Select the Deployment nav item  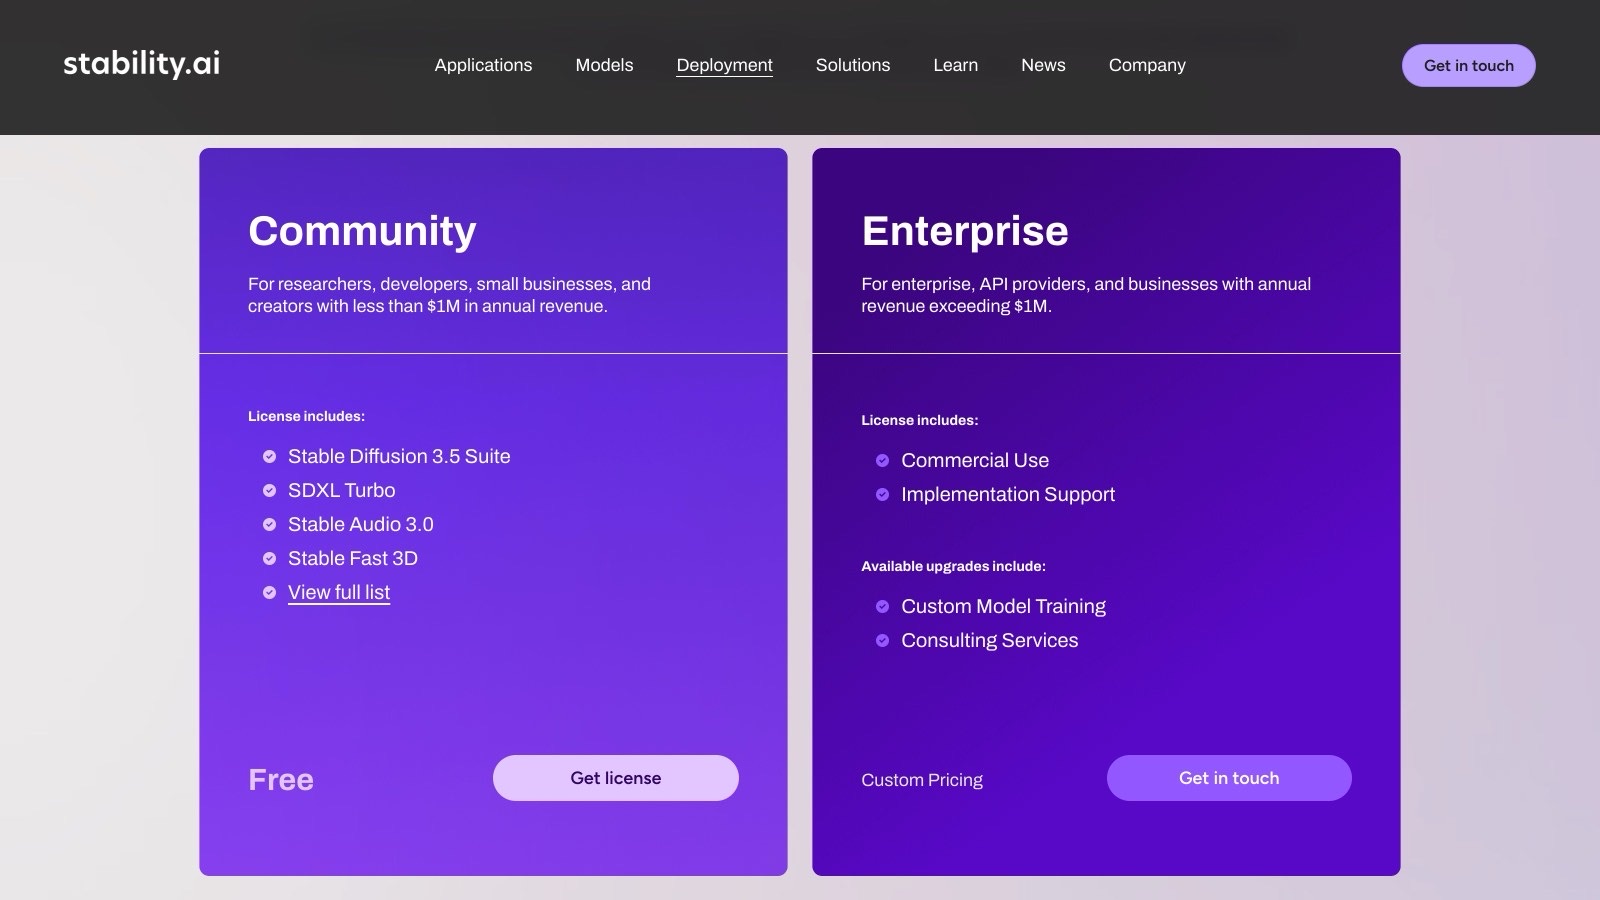(724, 65)
